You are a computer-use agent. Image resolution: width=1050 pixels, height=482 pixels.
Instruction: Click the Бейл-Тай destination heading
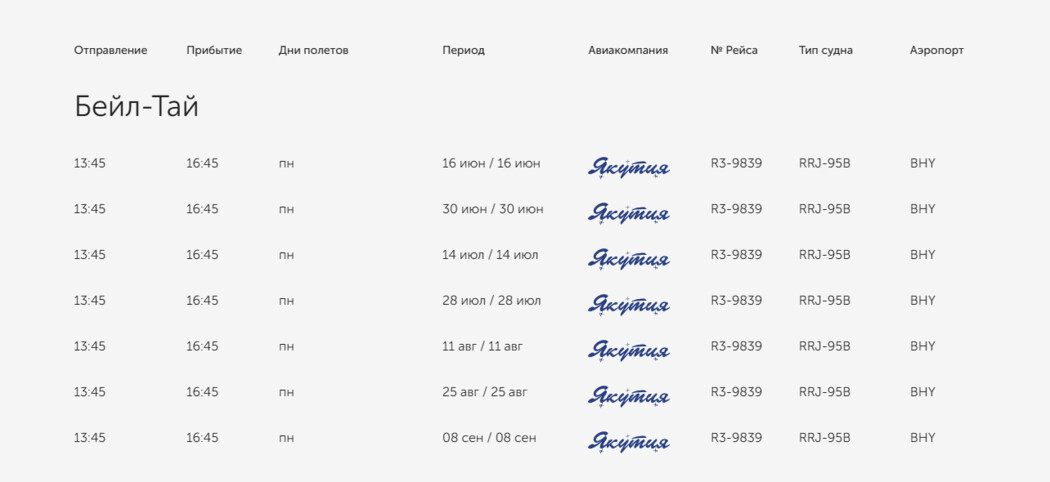click(x=137, y=107)
